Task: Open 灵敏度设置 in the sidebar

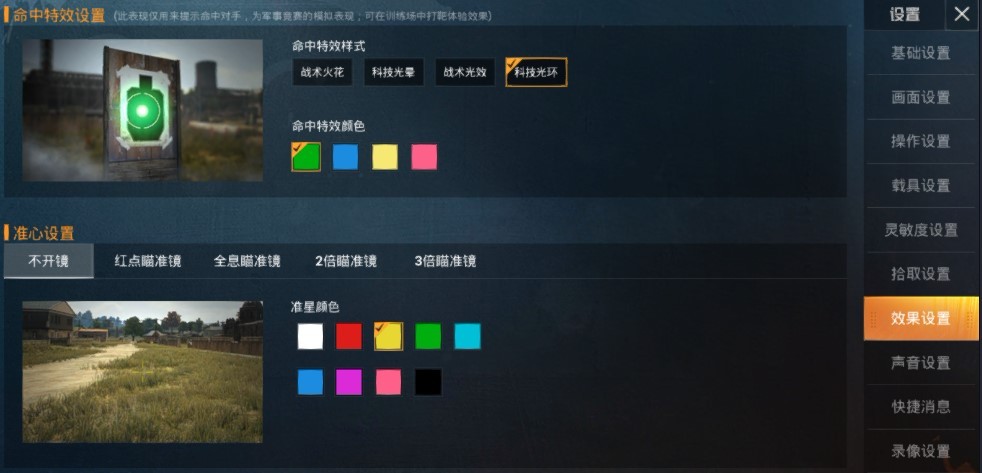Action: [921, 230]
